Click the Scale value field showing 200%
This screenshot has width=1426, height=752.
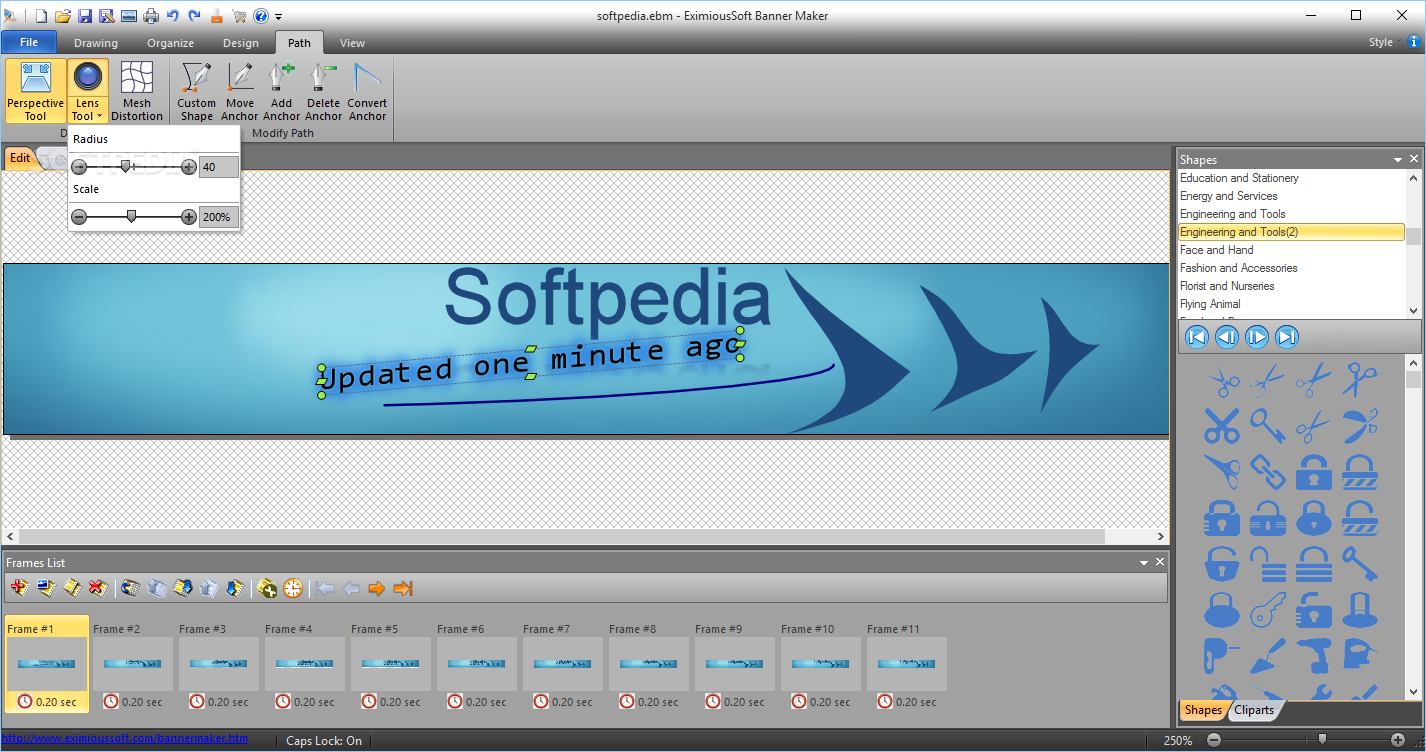[219, 217]
